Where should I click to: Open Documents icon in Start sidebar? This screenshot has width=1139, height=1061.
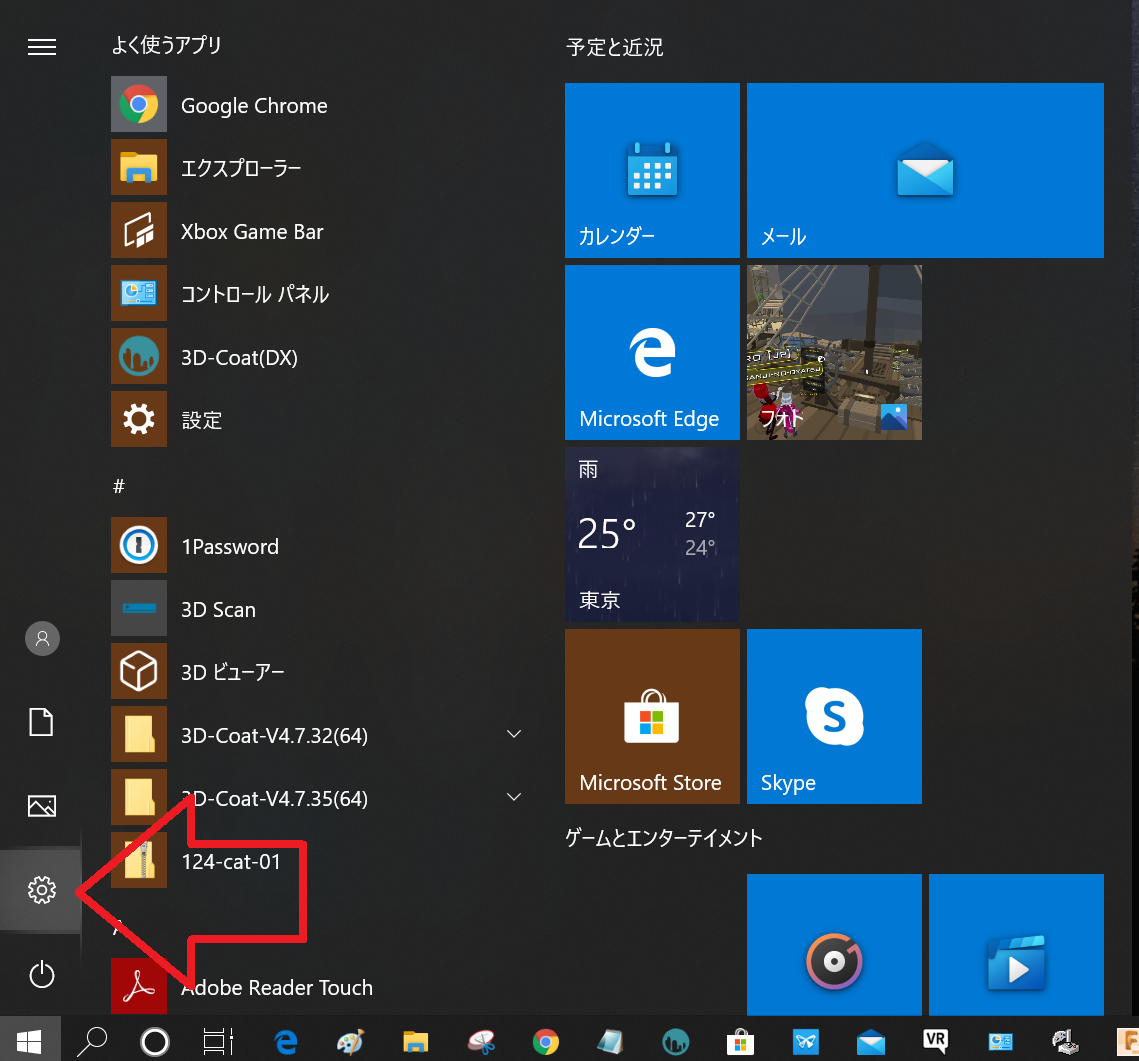[41, 722]
